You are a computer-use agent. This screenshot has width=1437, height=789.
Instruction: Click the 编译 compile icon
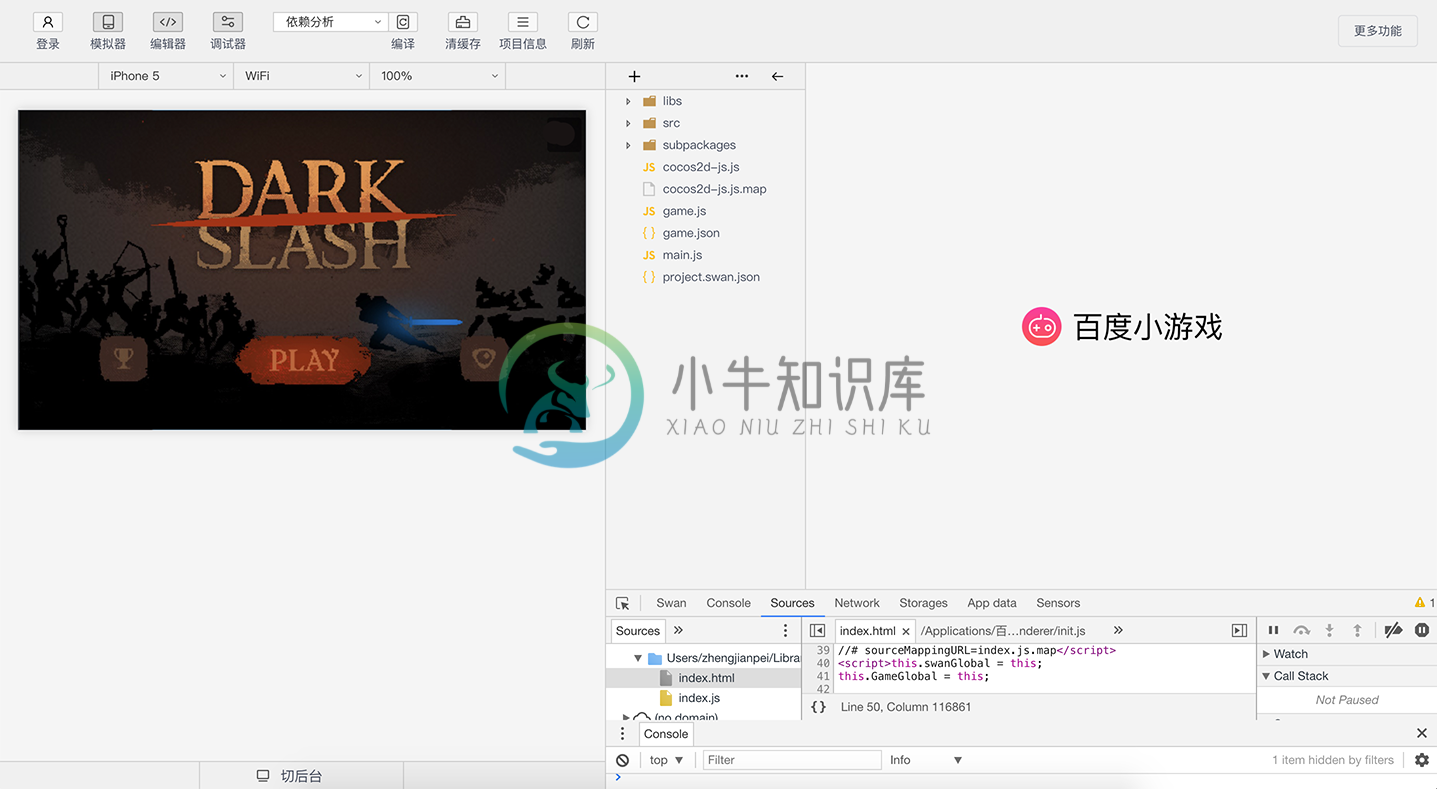[403, 22]
